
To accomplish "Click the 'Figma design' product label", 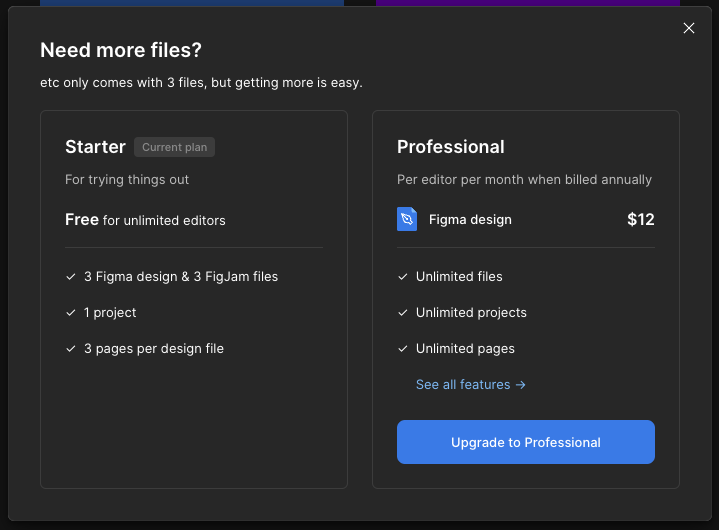I will [470, 220].
